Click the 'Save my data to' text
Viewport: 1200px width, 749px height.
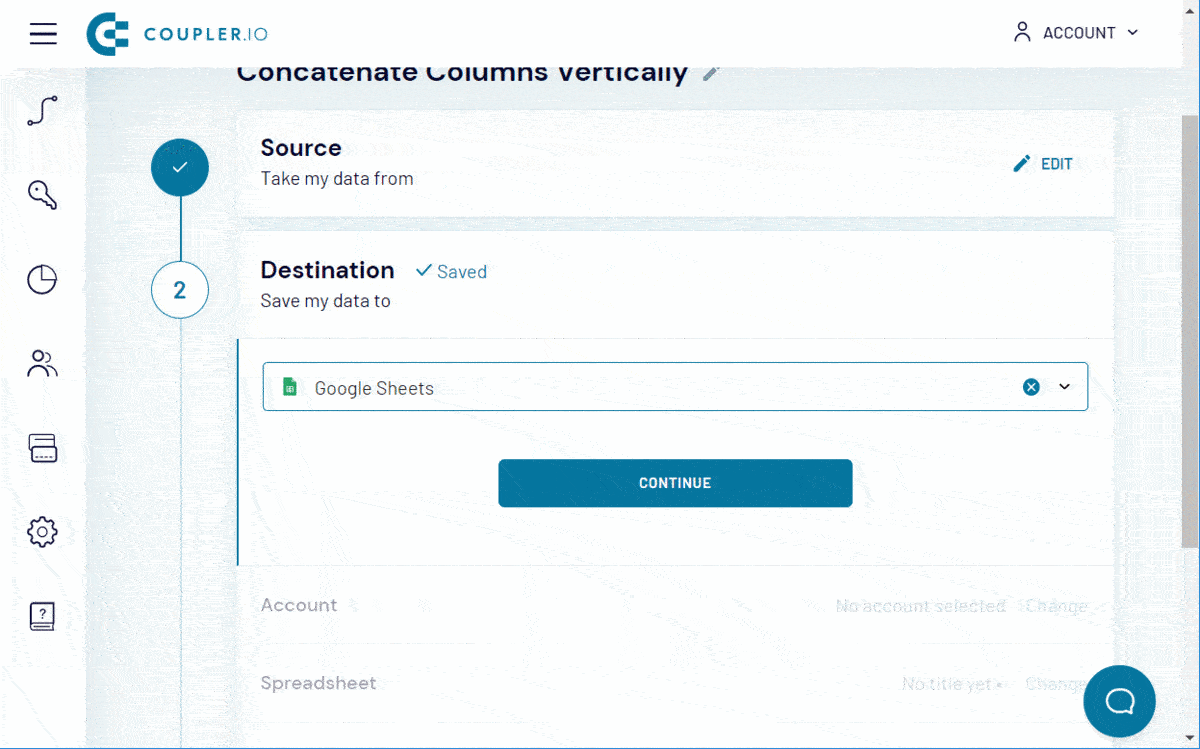(x=325, y=301)
